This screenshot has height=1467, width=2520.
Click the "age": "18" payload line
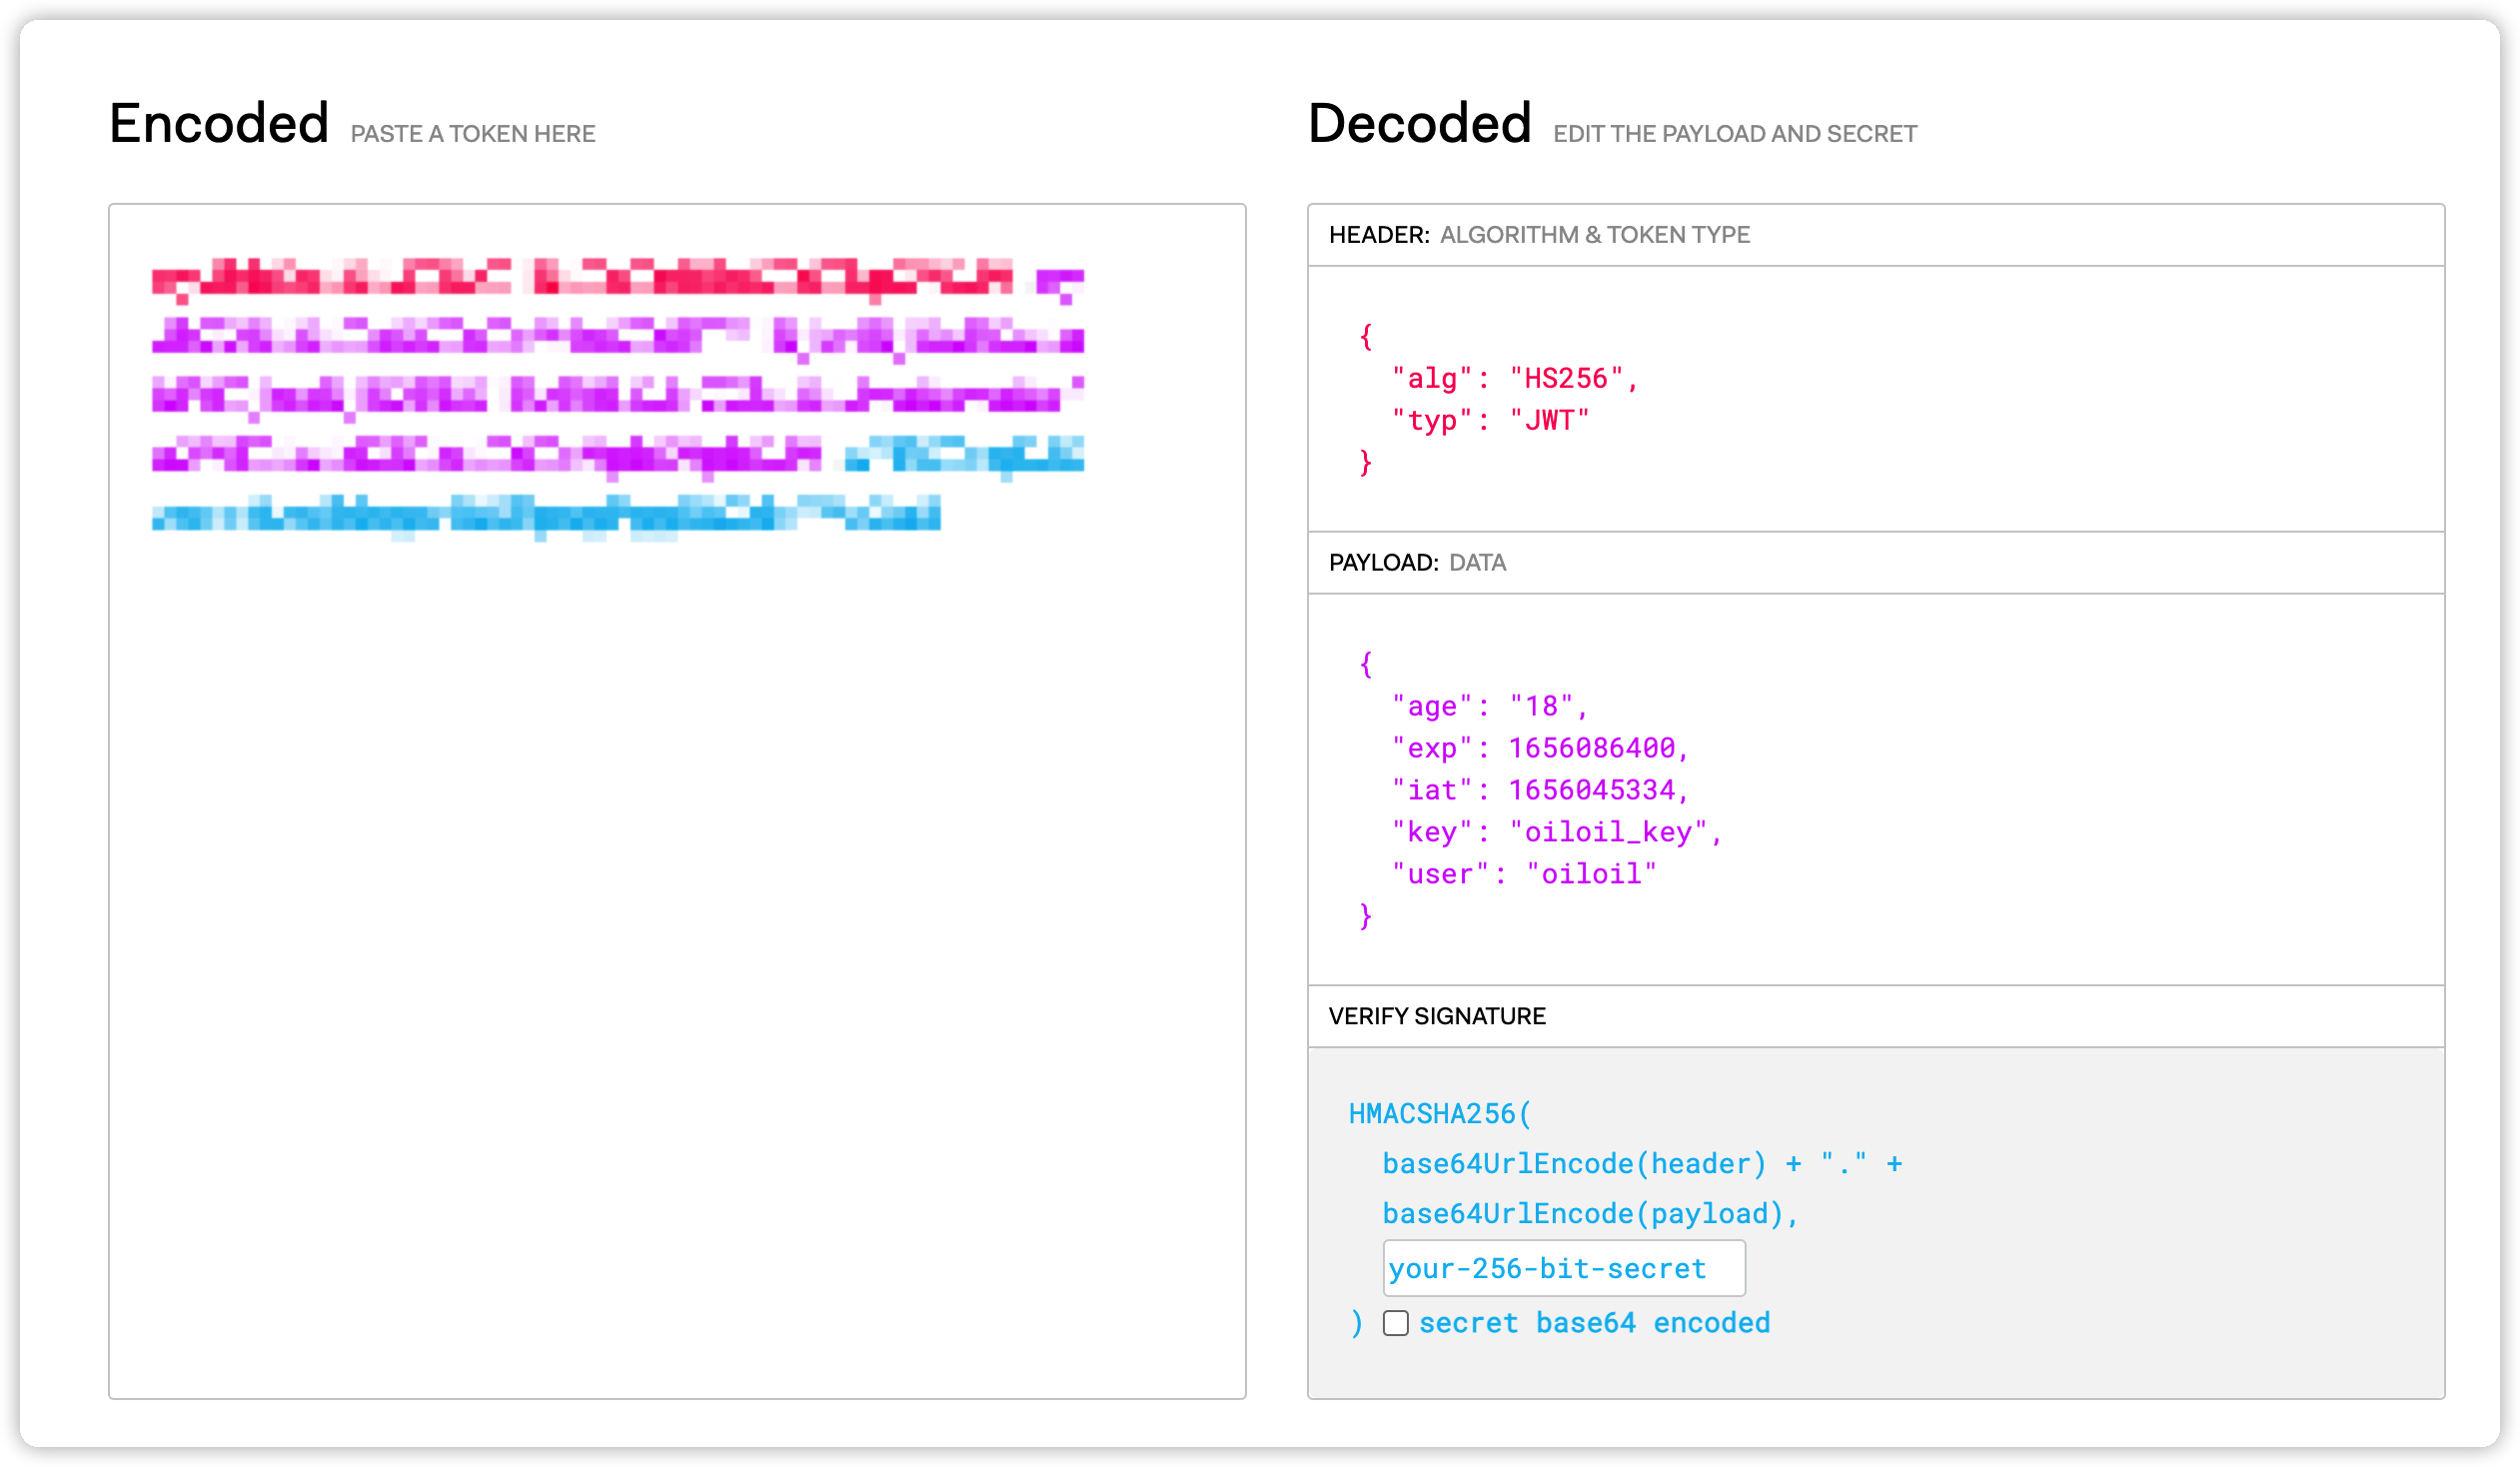1490,706
